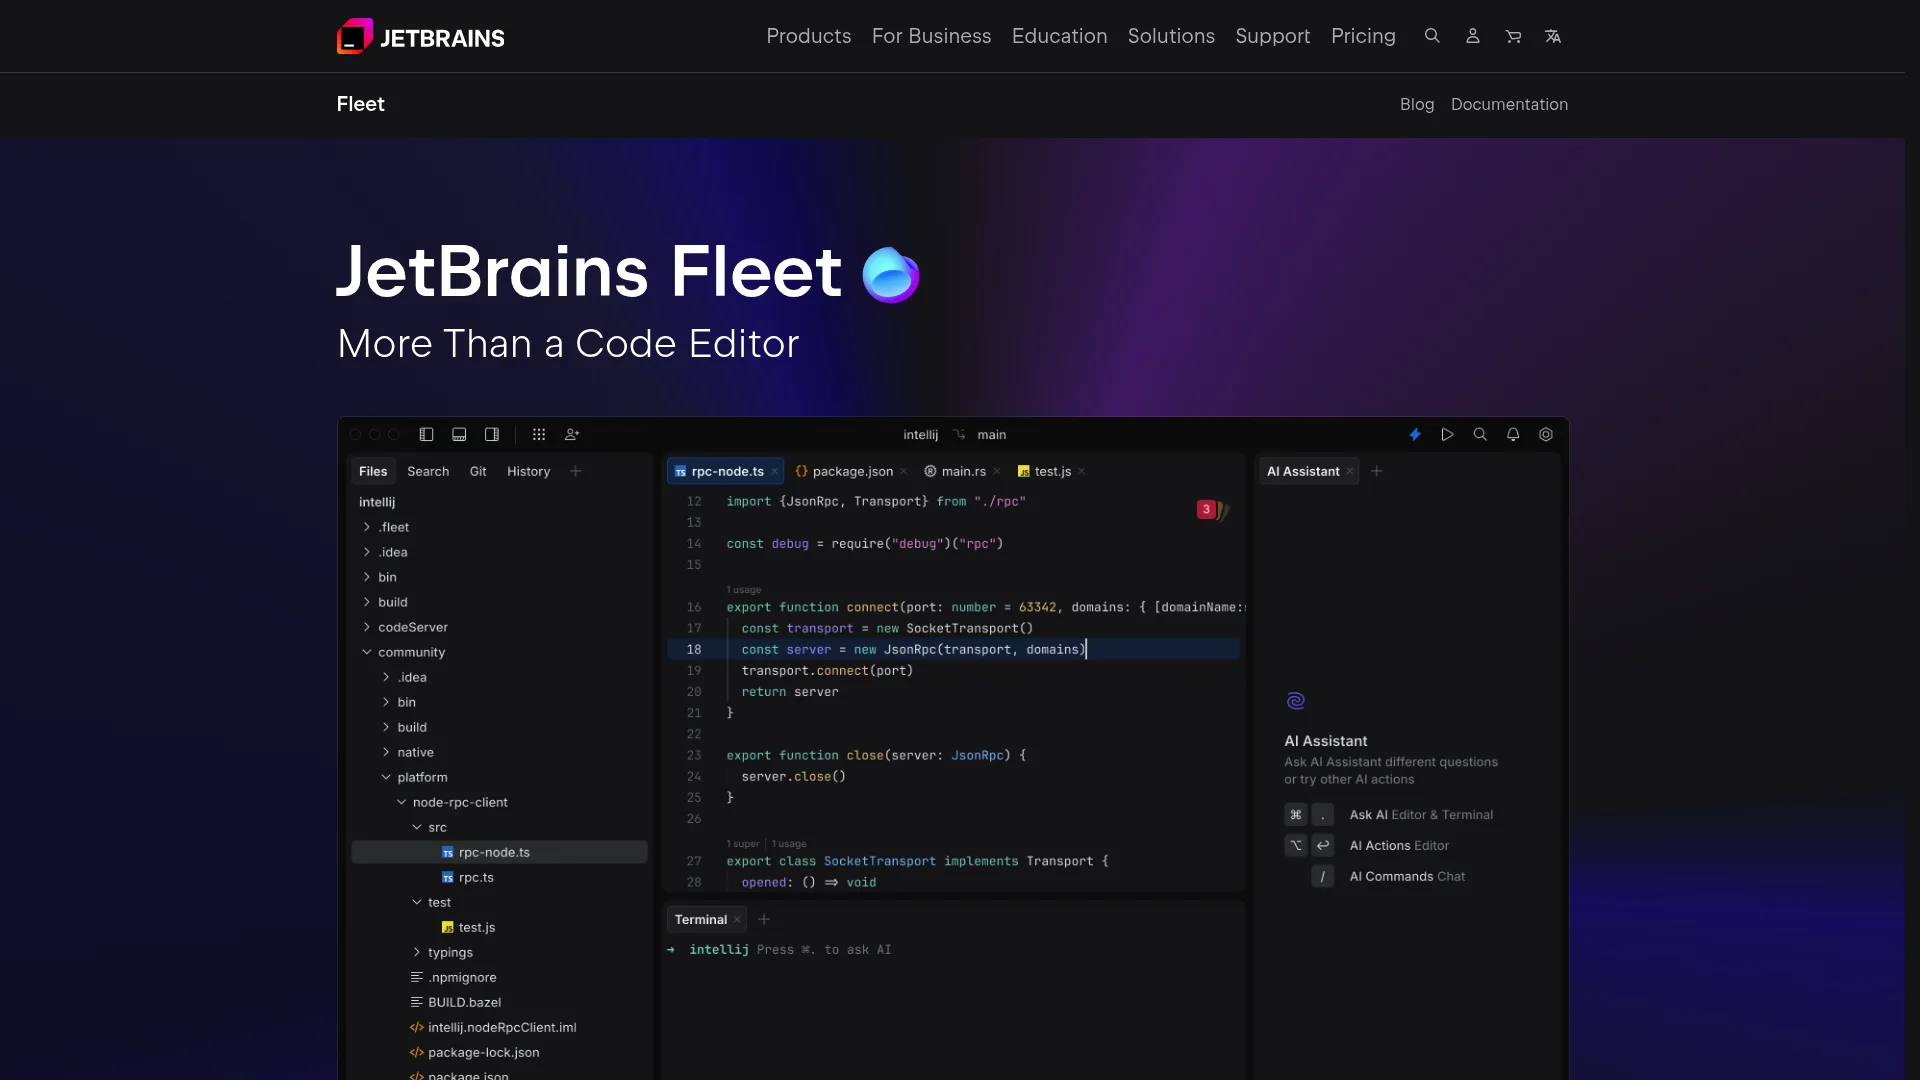This screenshot has width=1920, height=1080.
Task: Expand the top-level .idea folder
Action: (x=367, y=552)
